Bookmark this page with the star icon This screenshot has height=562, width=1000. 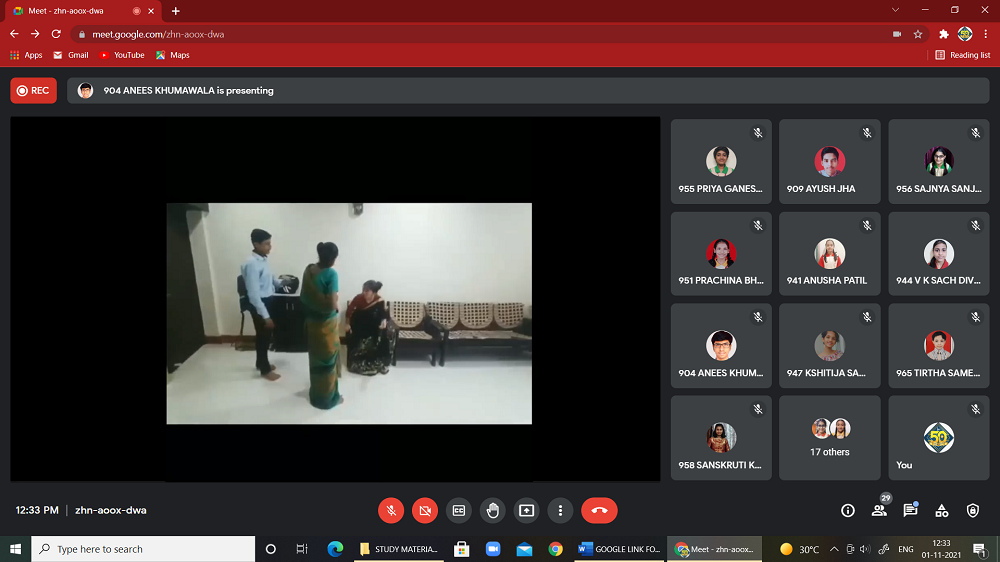click(918, 34)
